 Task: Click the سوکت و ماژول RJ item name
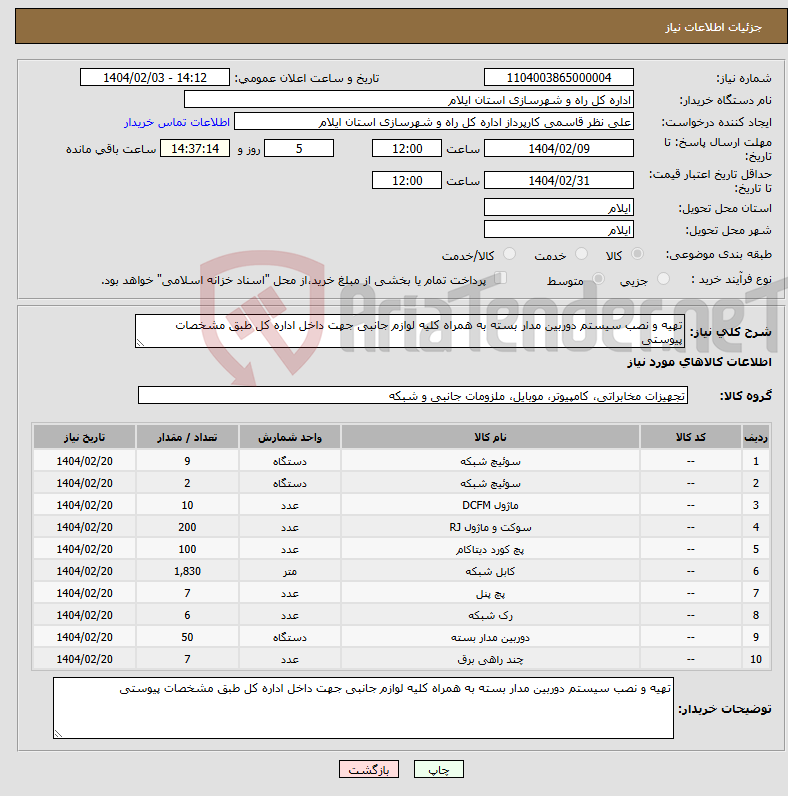(490, 527)
